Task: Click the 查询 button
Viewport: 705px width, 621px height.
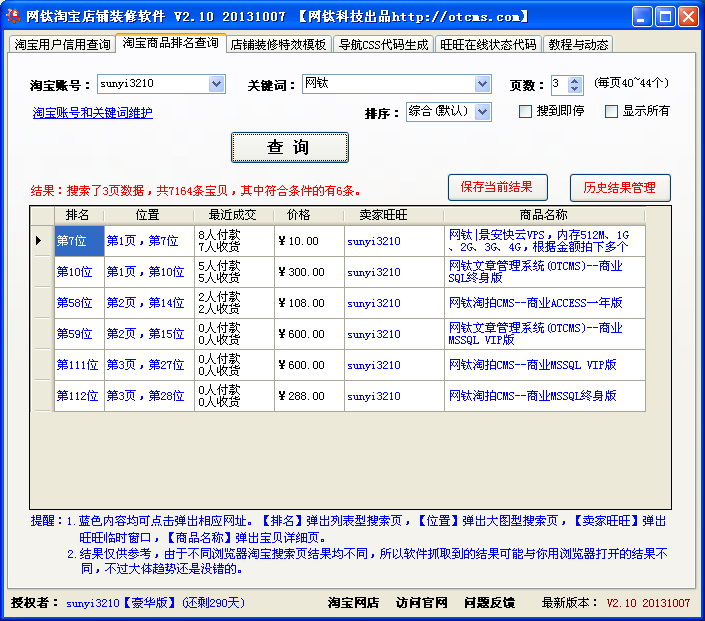Action: [290, 147]
